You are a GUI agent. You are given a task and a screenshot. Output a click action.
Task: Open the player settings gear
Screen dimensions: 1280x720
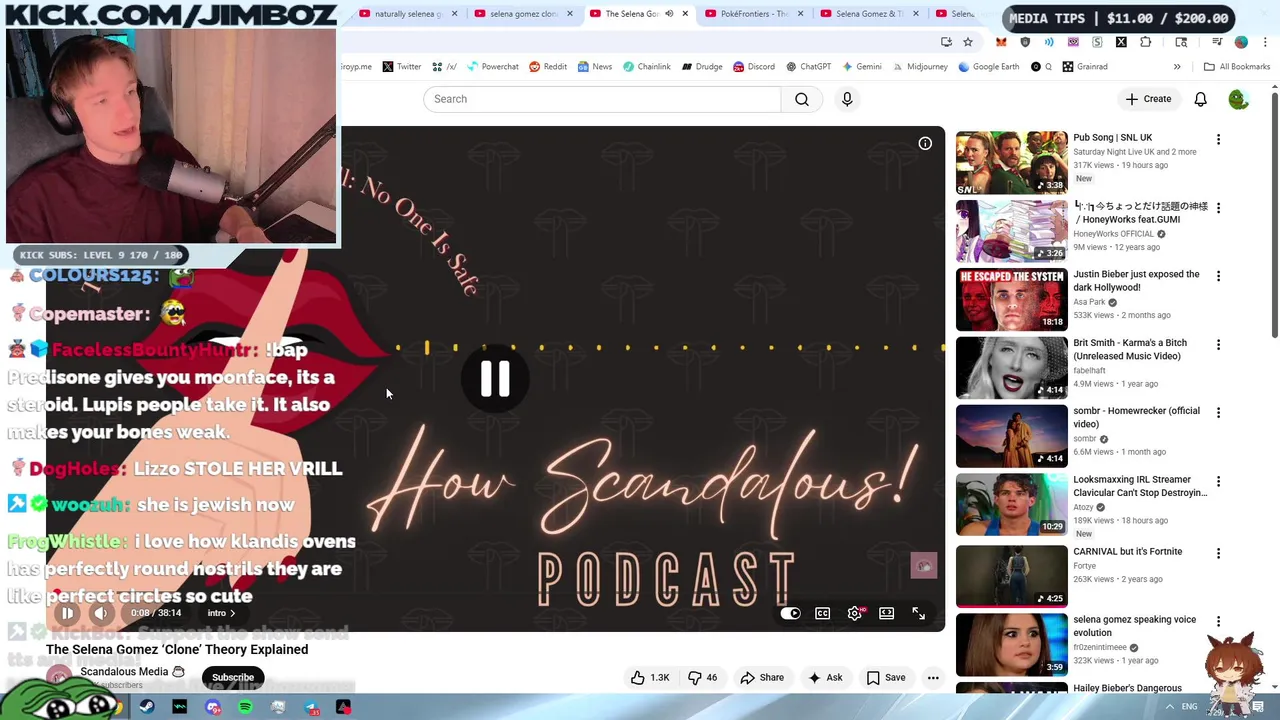854,613
